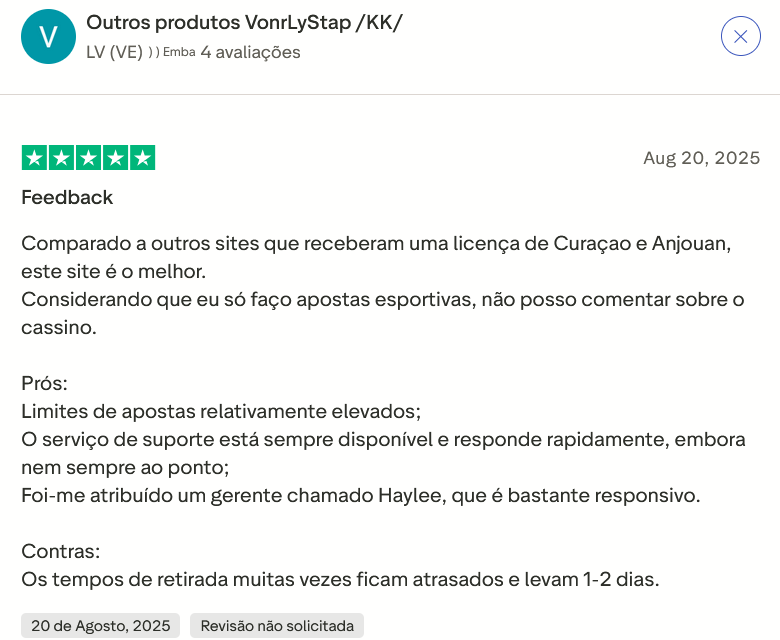
Task: Click the line about gerente chamado Haylee
Action: [x=360, y=495]
